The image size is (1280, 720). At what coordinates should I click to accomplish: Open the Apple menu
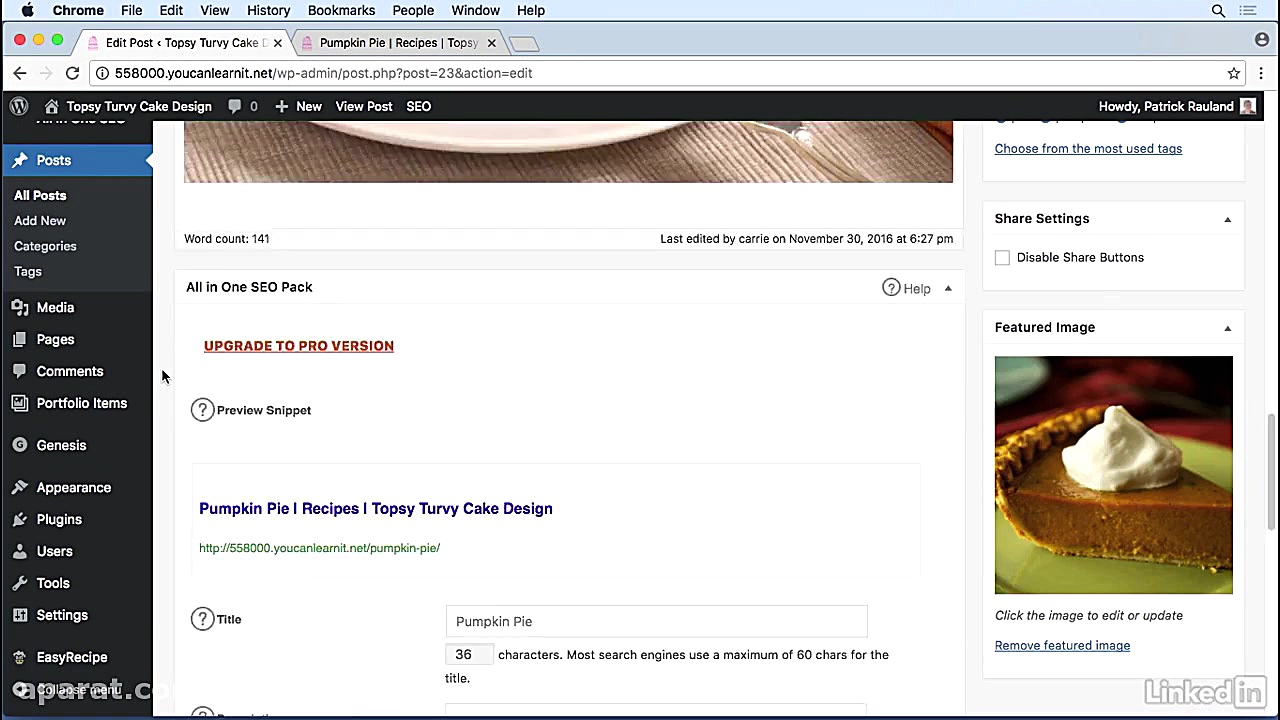click(x=28, y=11)
